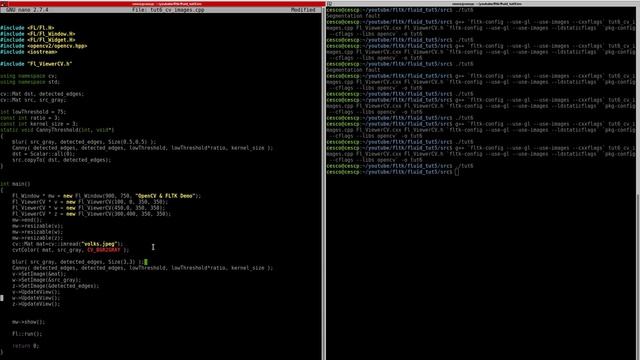Click the "volks.jpeg" string in imread line

[99, 244]
